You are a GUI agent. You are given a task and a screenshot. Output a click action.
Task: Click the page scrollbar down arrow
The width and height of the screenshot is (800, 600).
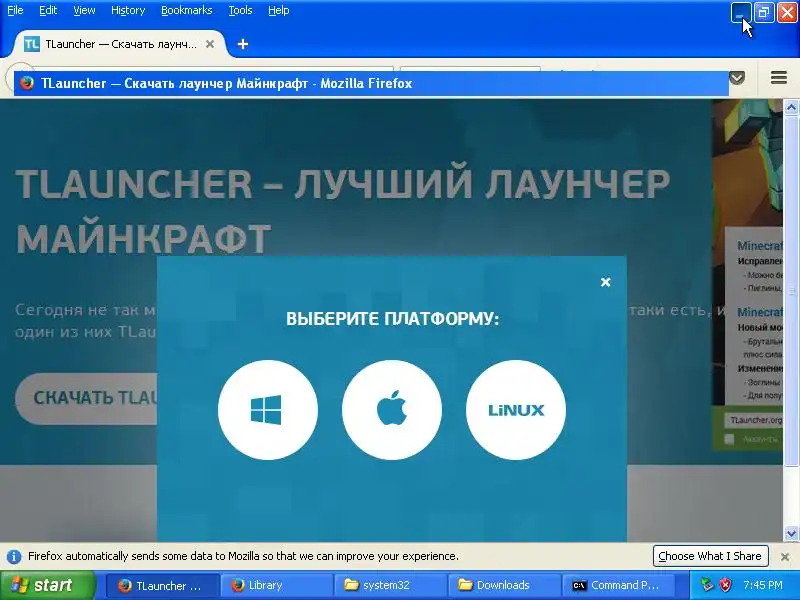[791, 534]
